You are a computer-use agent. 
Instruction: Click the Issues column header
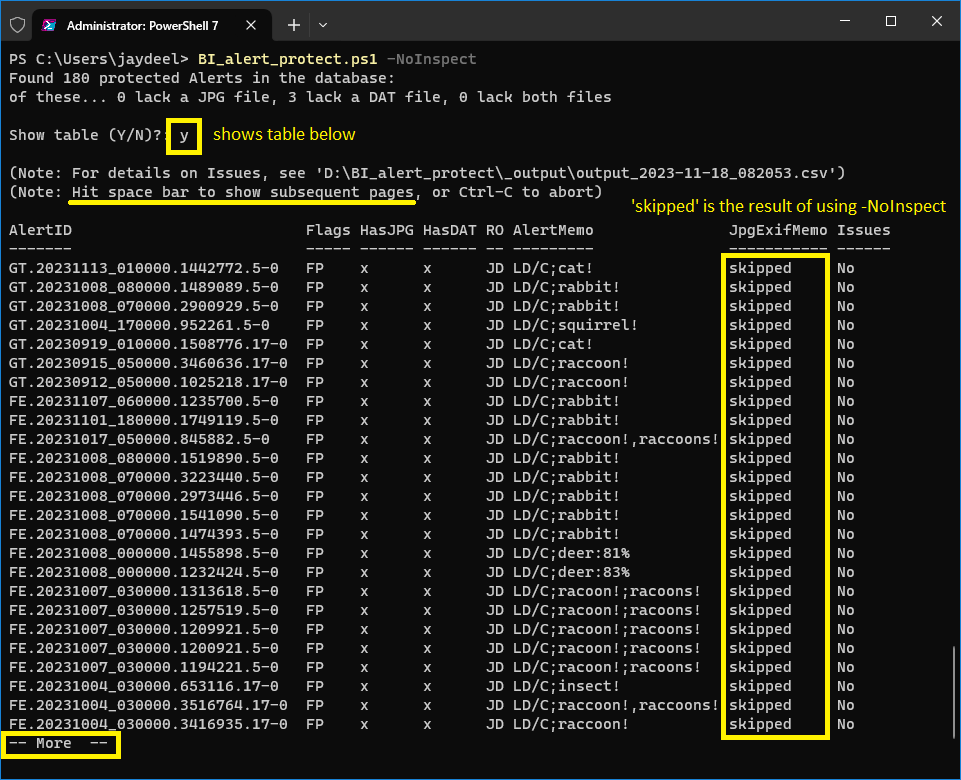[x=863, y=230]
